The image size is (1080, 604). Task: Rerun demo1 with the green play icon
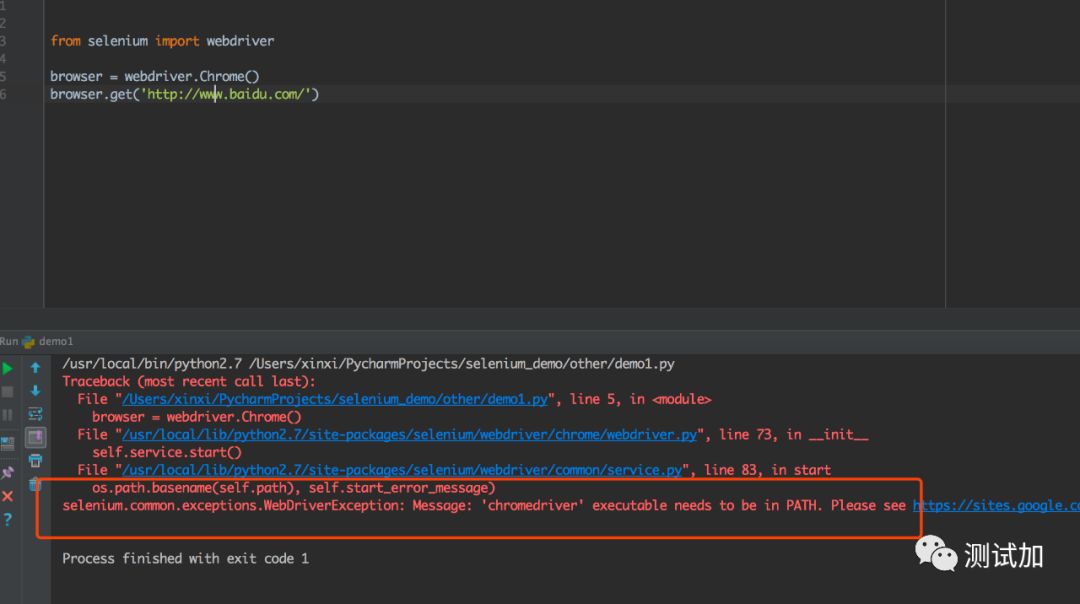[x=8, y=368]
